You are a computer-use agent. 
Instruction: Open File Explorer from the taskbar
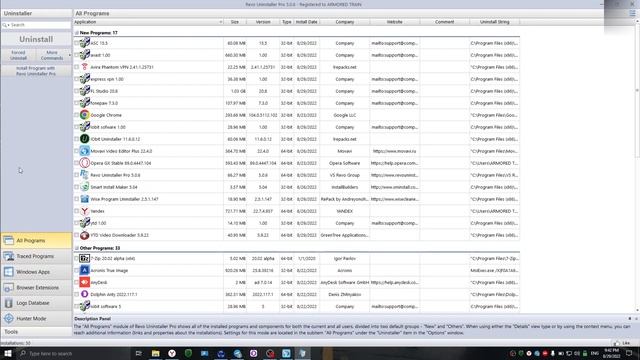(x=156, y=353)
